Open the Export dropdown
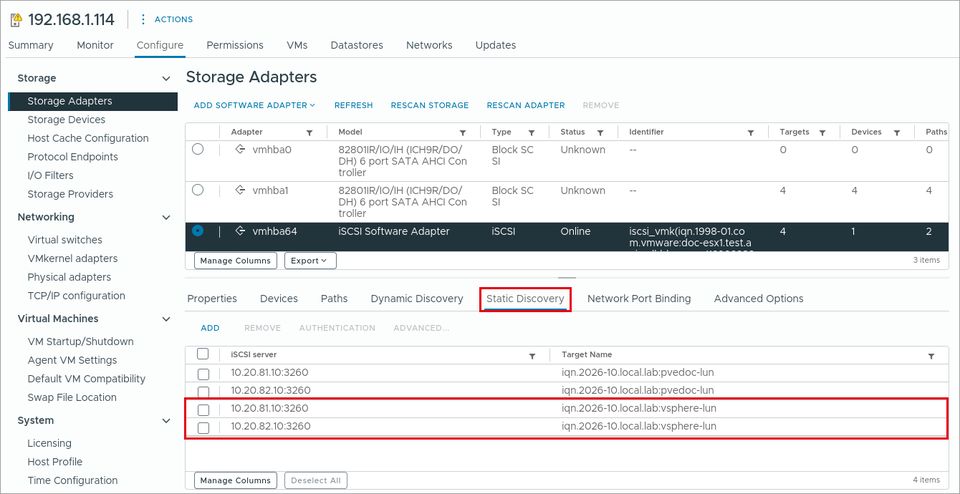Image resolution: width=960 pixels, height=494 pixels. pyautogui.click(x=310, y=261)
